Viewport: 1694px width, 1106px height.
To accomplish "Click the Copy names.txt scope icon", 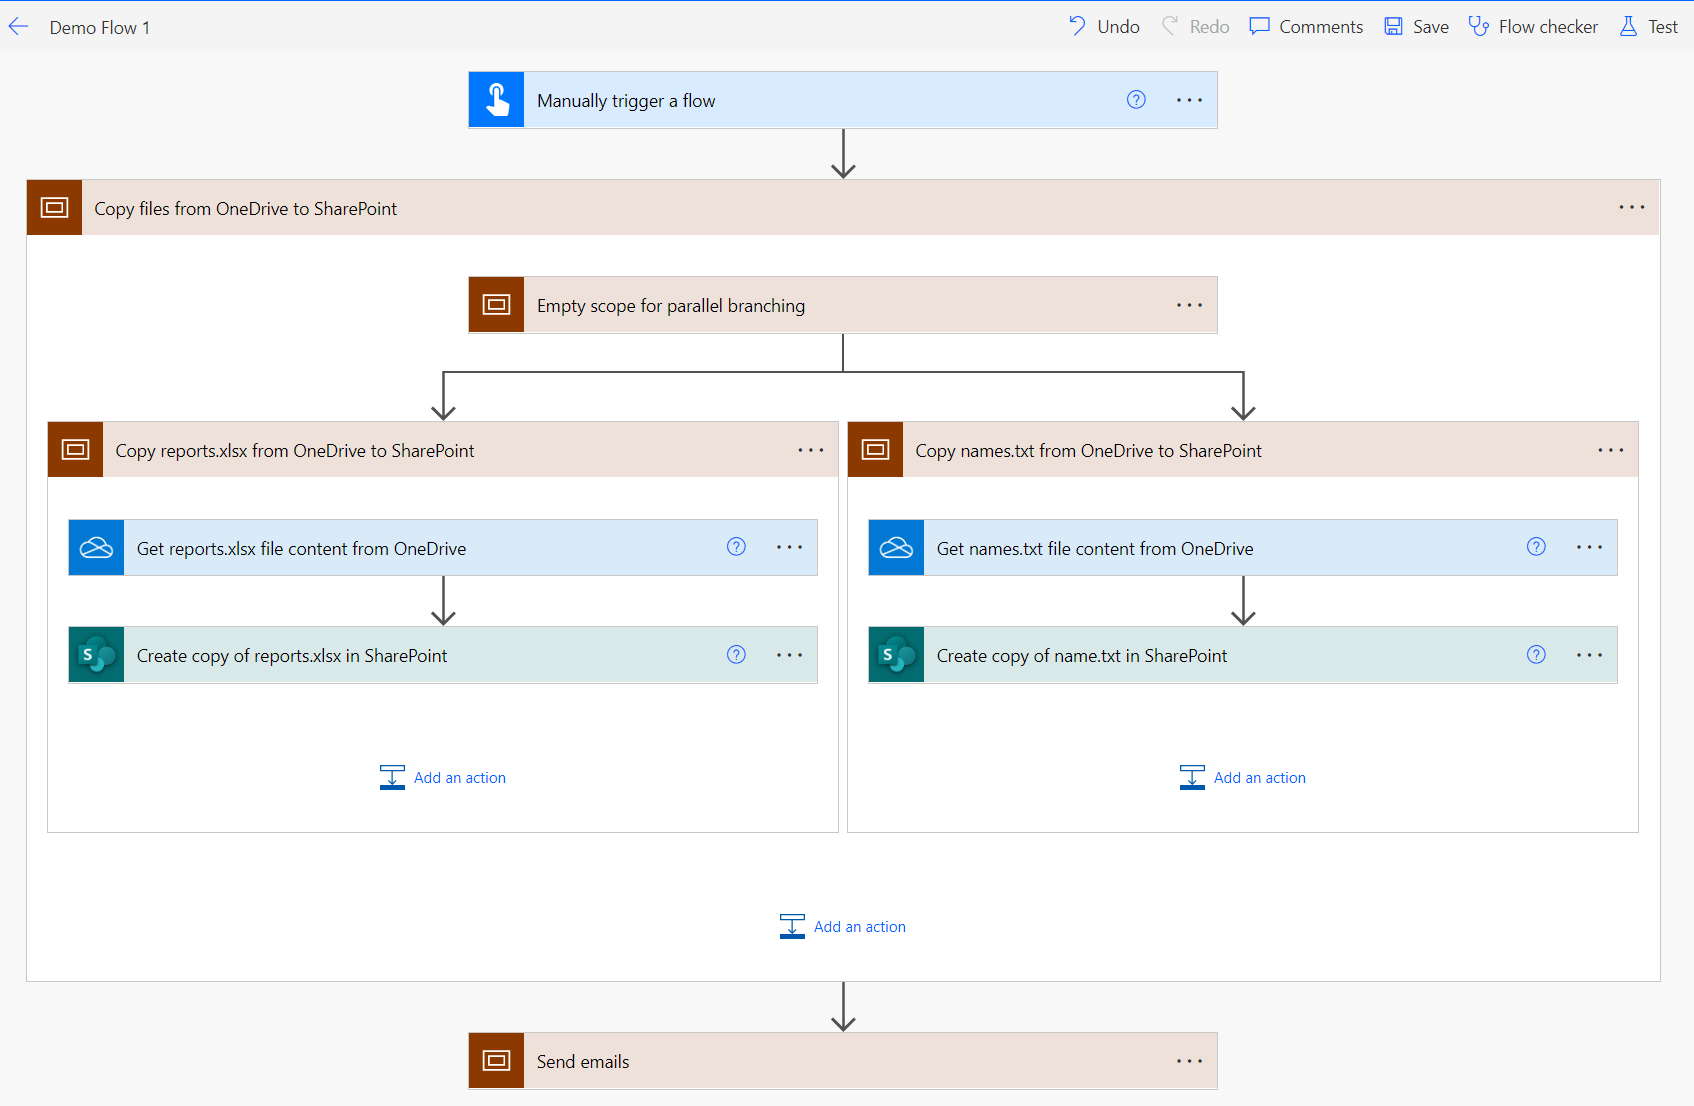I will point(875,450).
